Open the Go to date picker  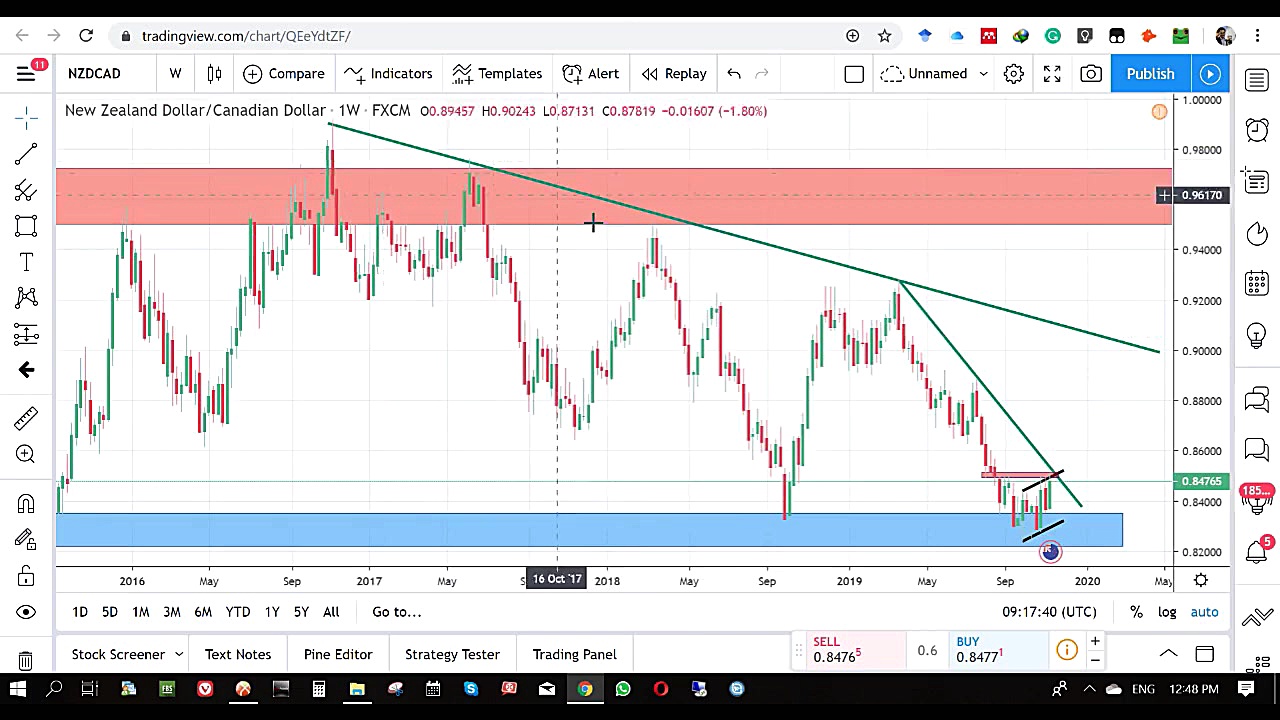click(x=397, y=612)
